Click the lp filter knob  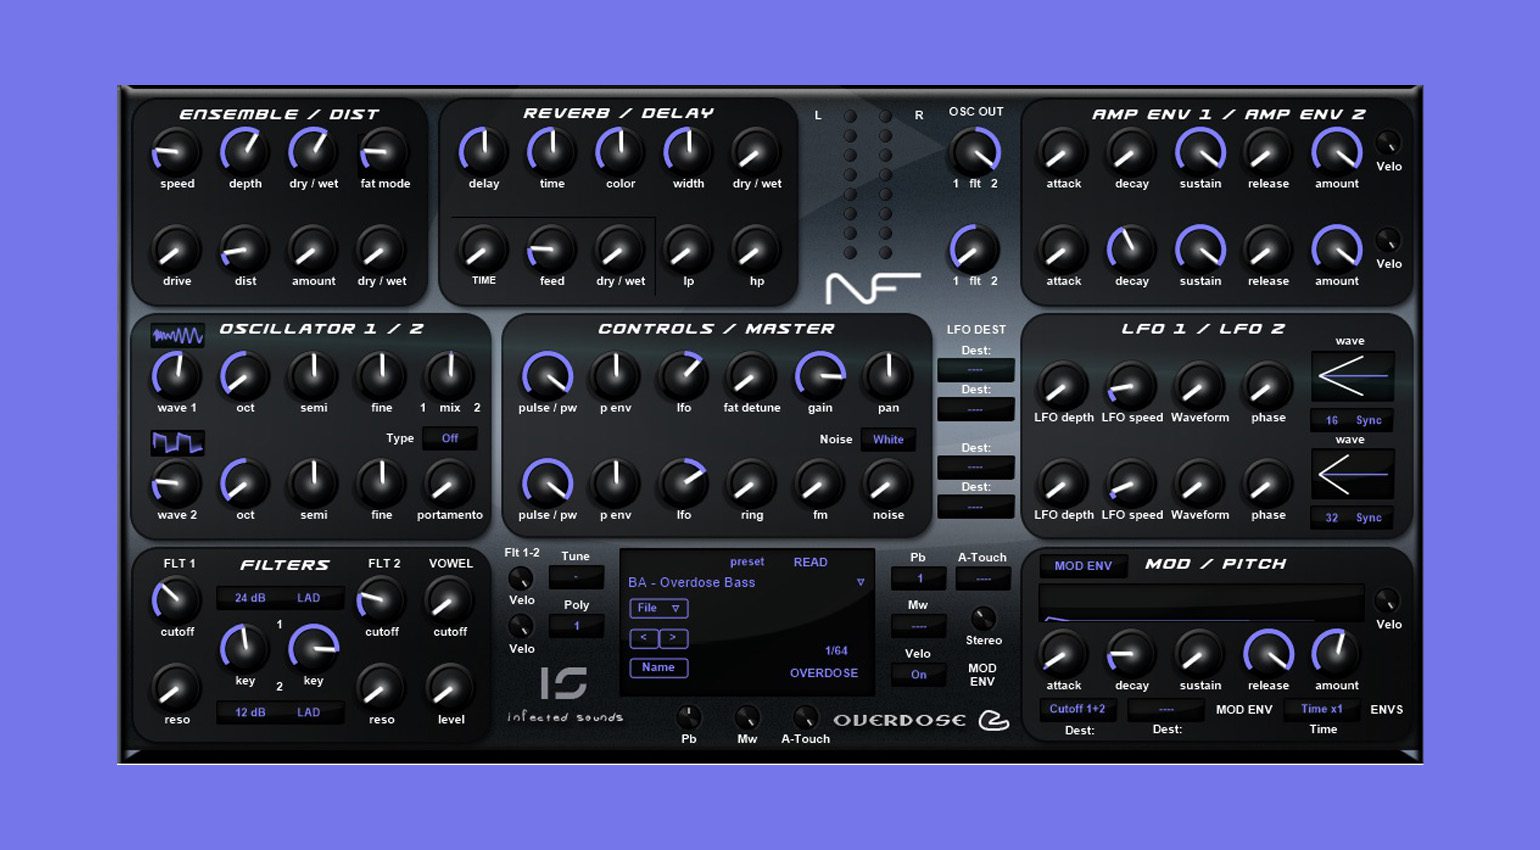pos(688,251)
